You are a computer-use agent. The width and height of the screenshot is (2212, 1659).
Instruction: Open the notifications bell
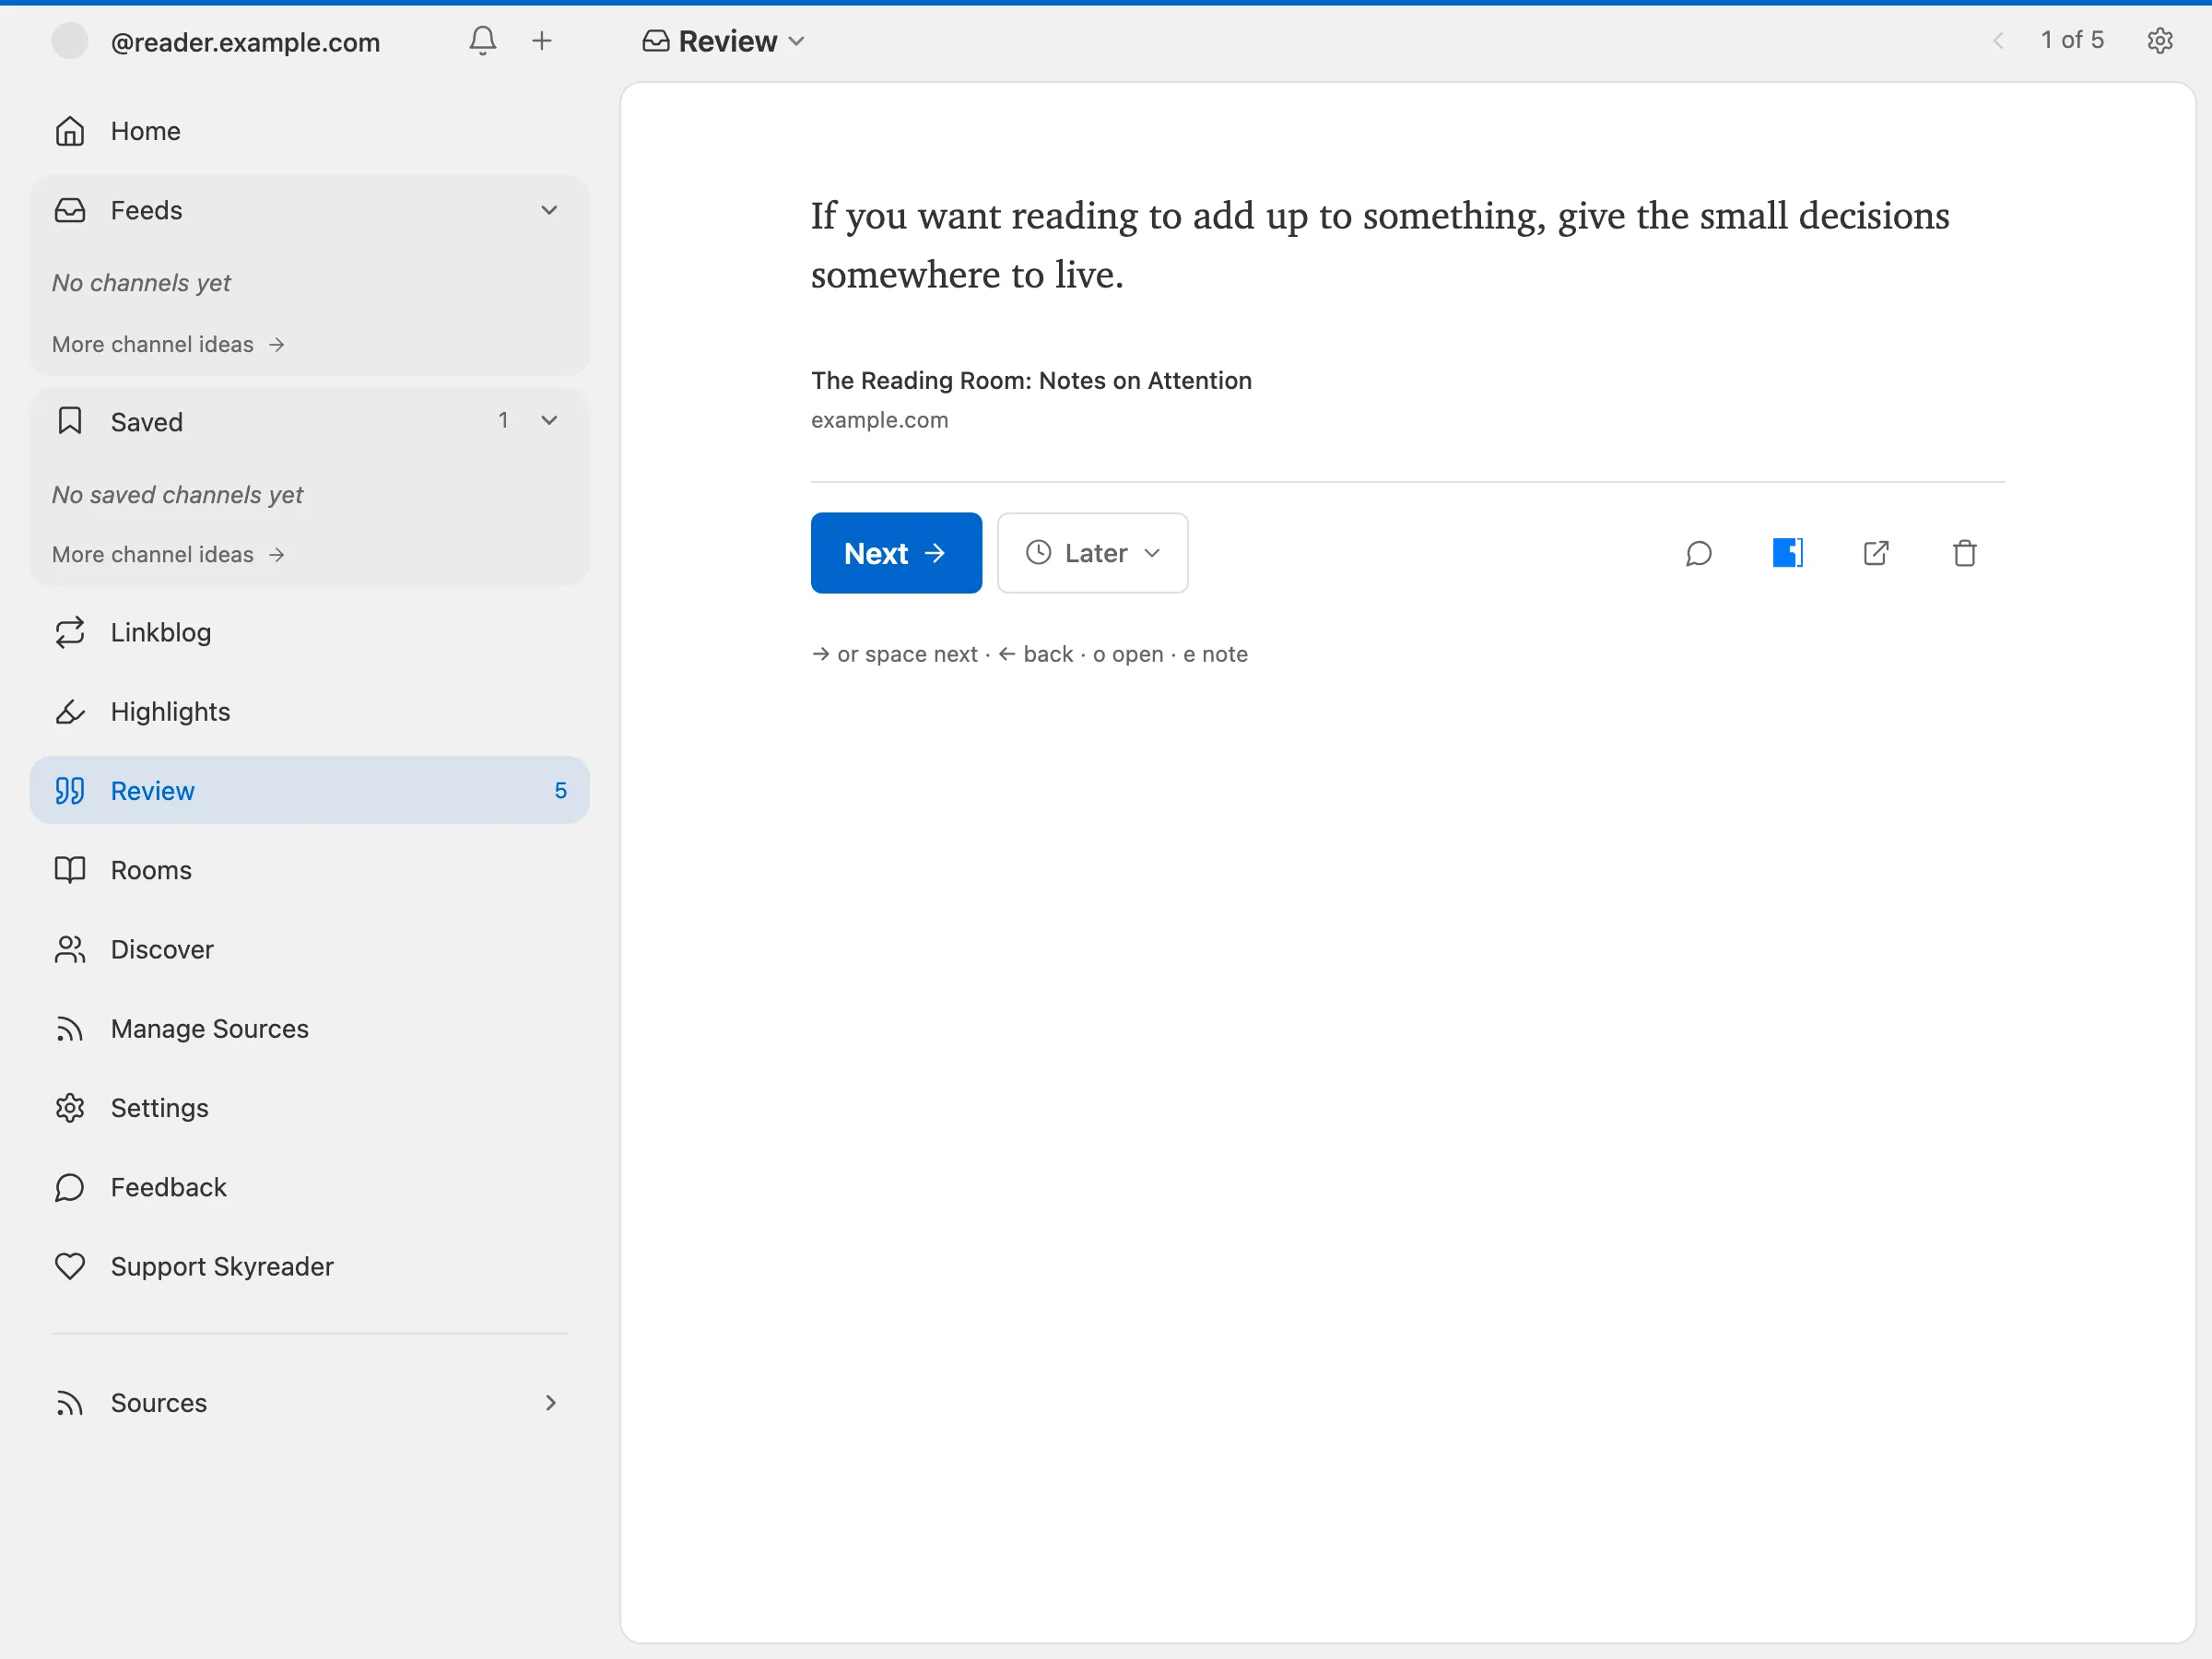(x=483, y=41)
